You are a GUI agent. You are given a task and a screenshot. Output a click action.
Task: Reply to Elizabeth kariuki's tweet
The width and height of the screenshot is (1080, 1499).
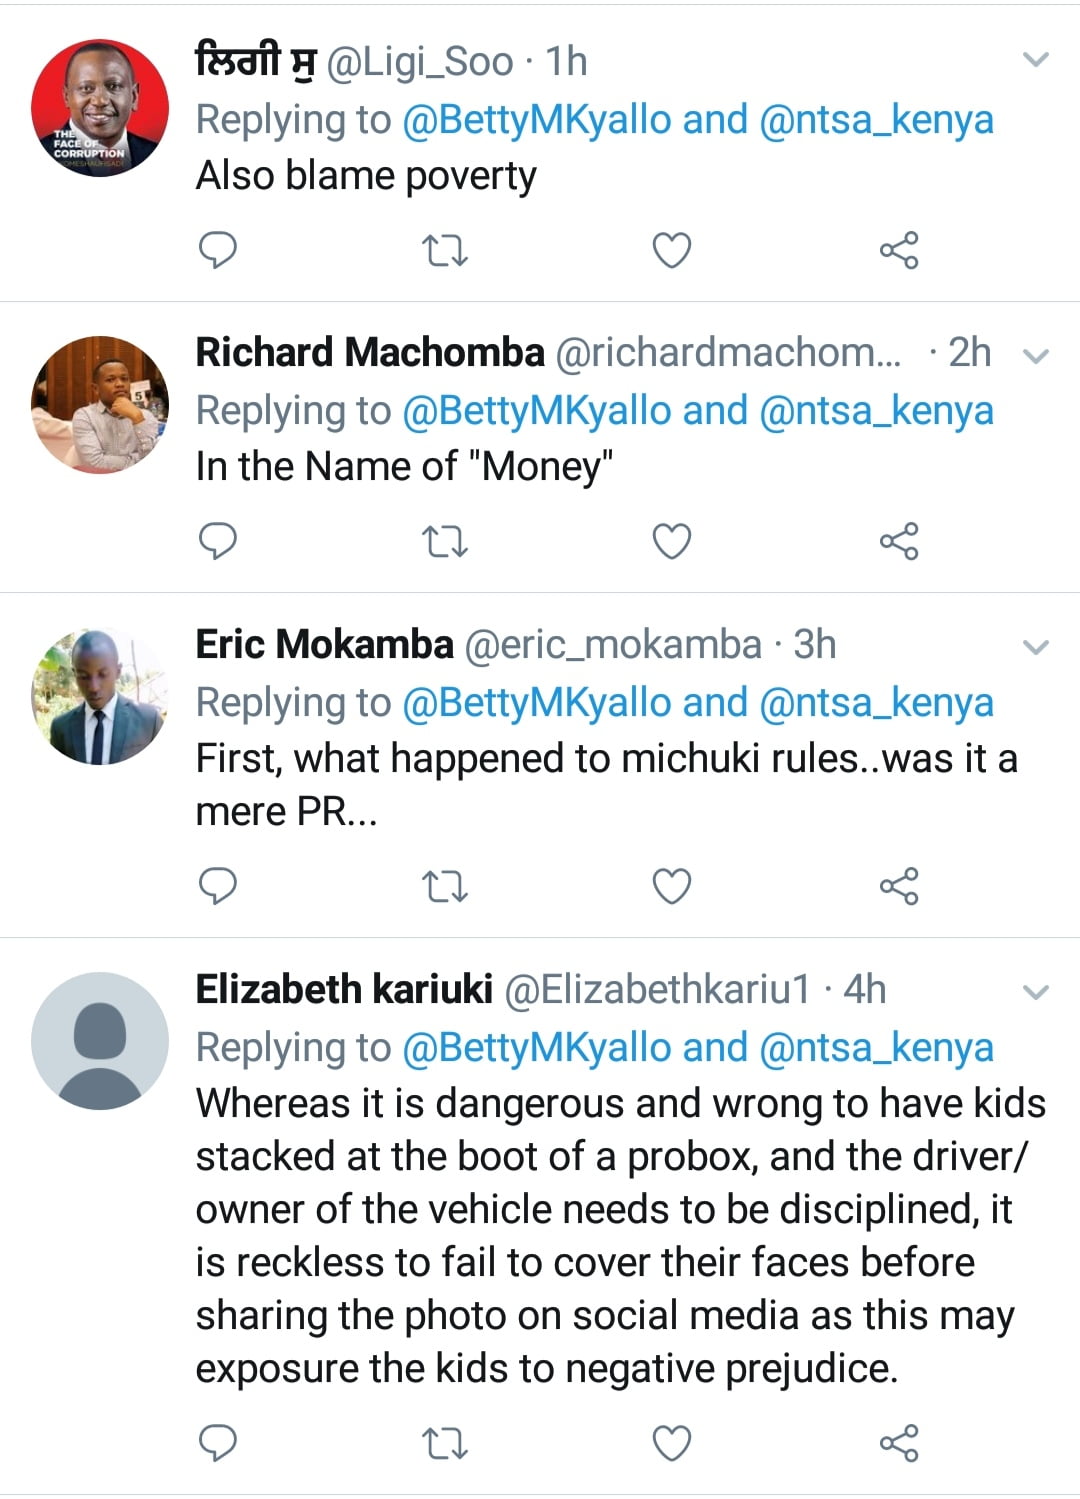218,1443
